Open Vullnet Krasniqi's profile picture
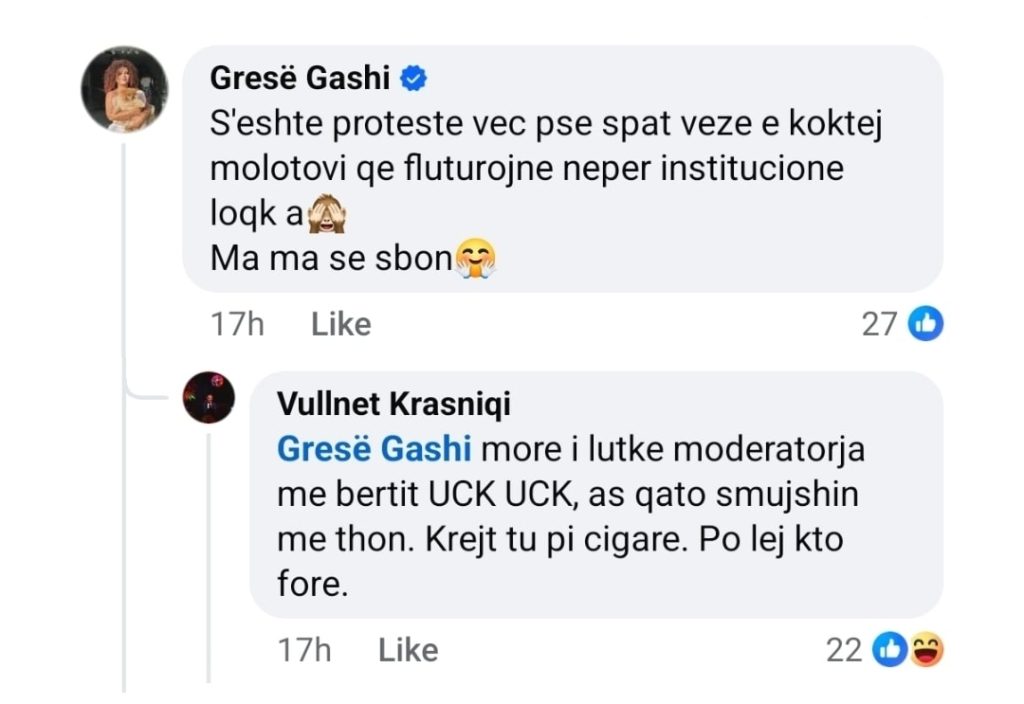This screenshot has height=704, width=1024. click(209, 396)
